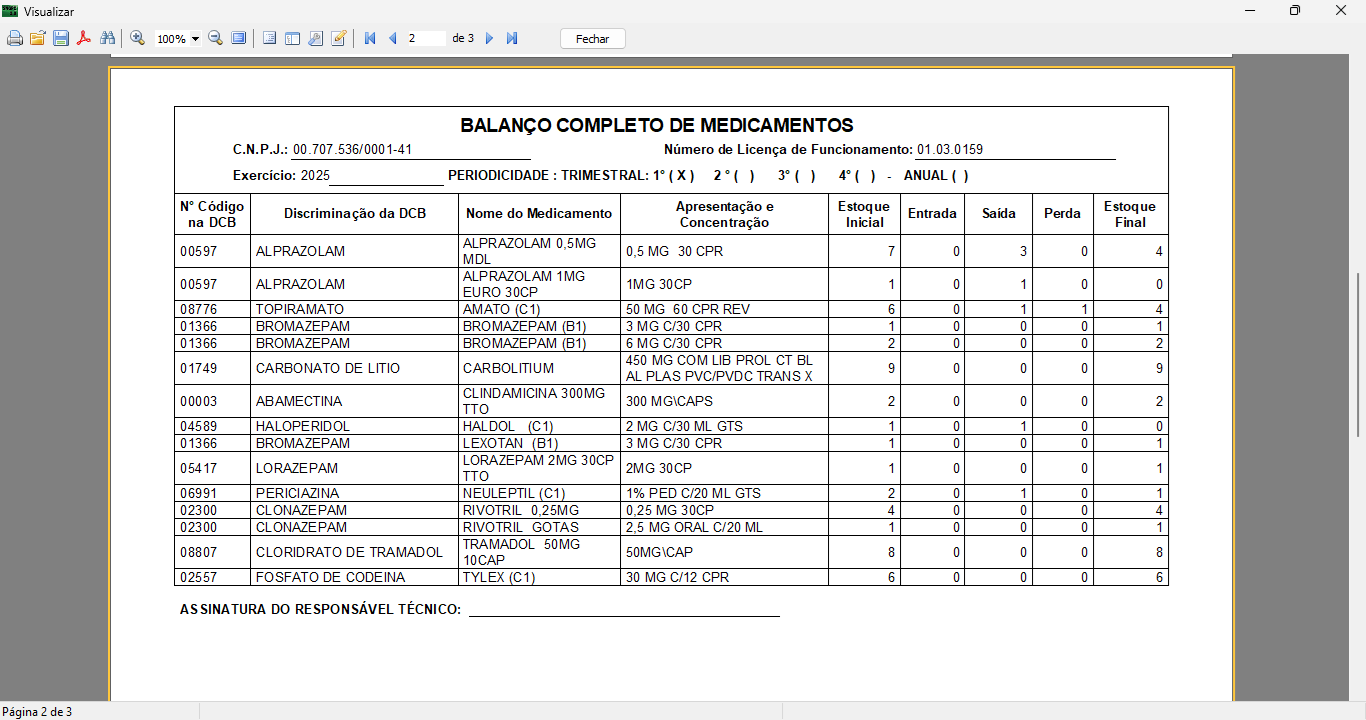Go to the first page
This screenshot has width=1366, height=720.
pyautogui.click(x=370, y=39)
